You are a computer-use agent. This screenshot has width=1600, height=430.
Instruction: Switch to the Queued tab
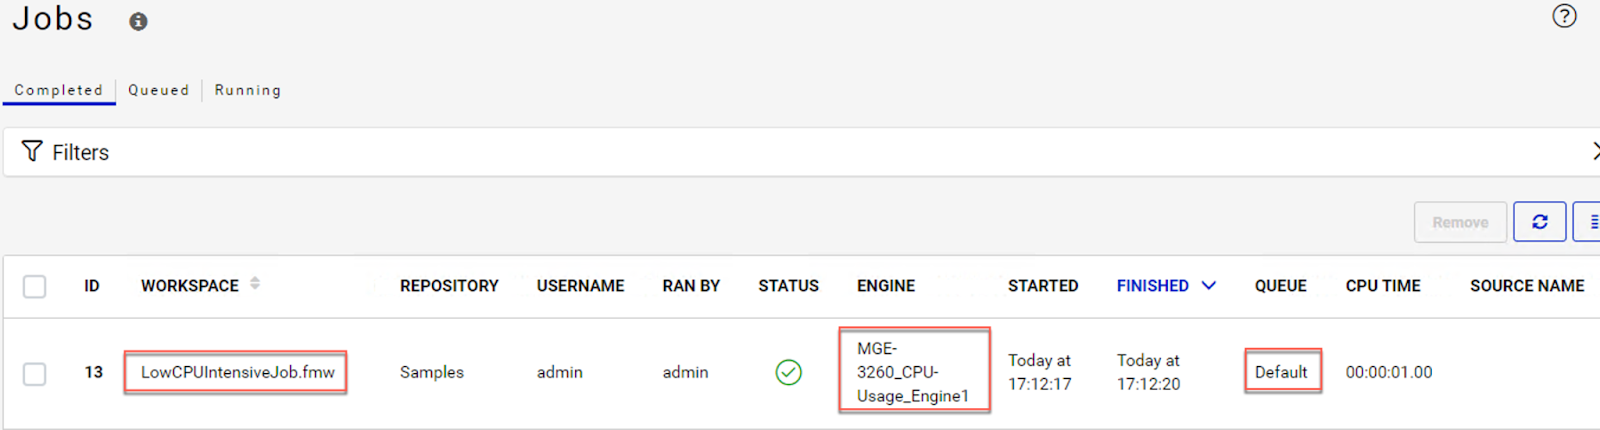click(x=158, y=90)
